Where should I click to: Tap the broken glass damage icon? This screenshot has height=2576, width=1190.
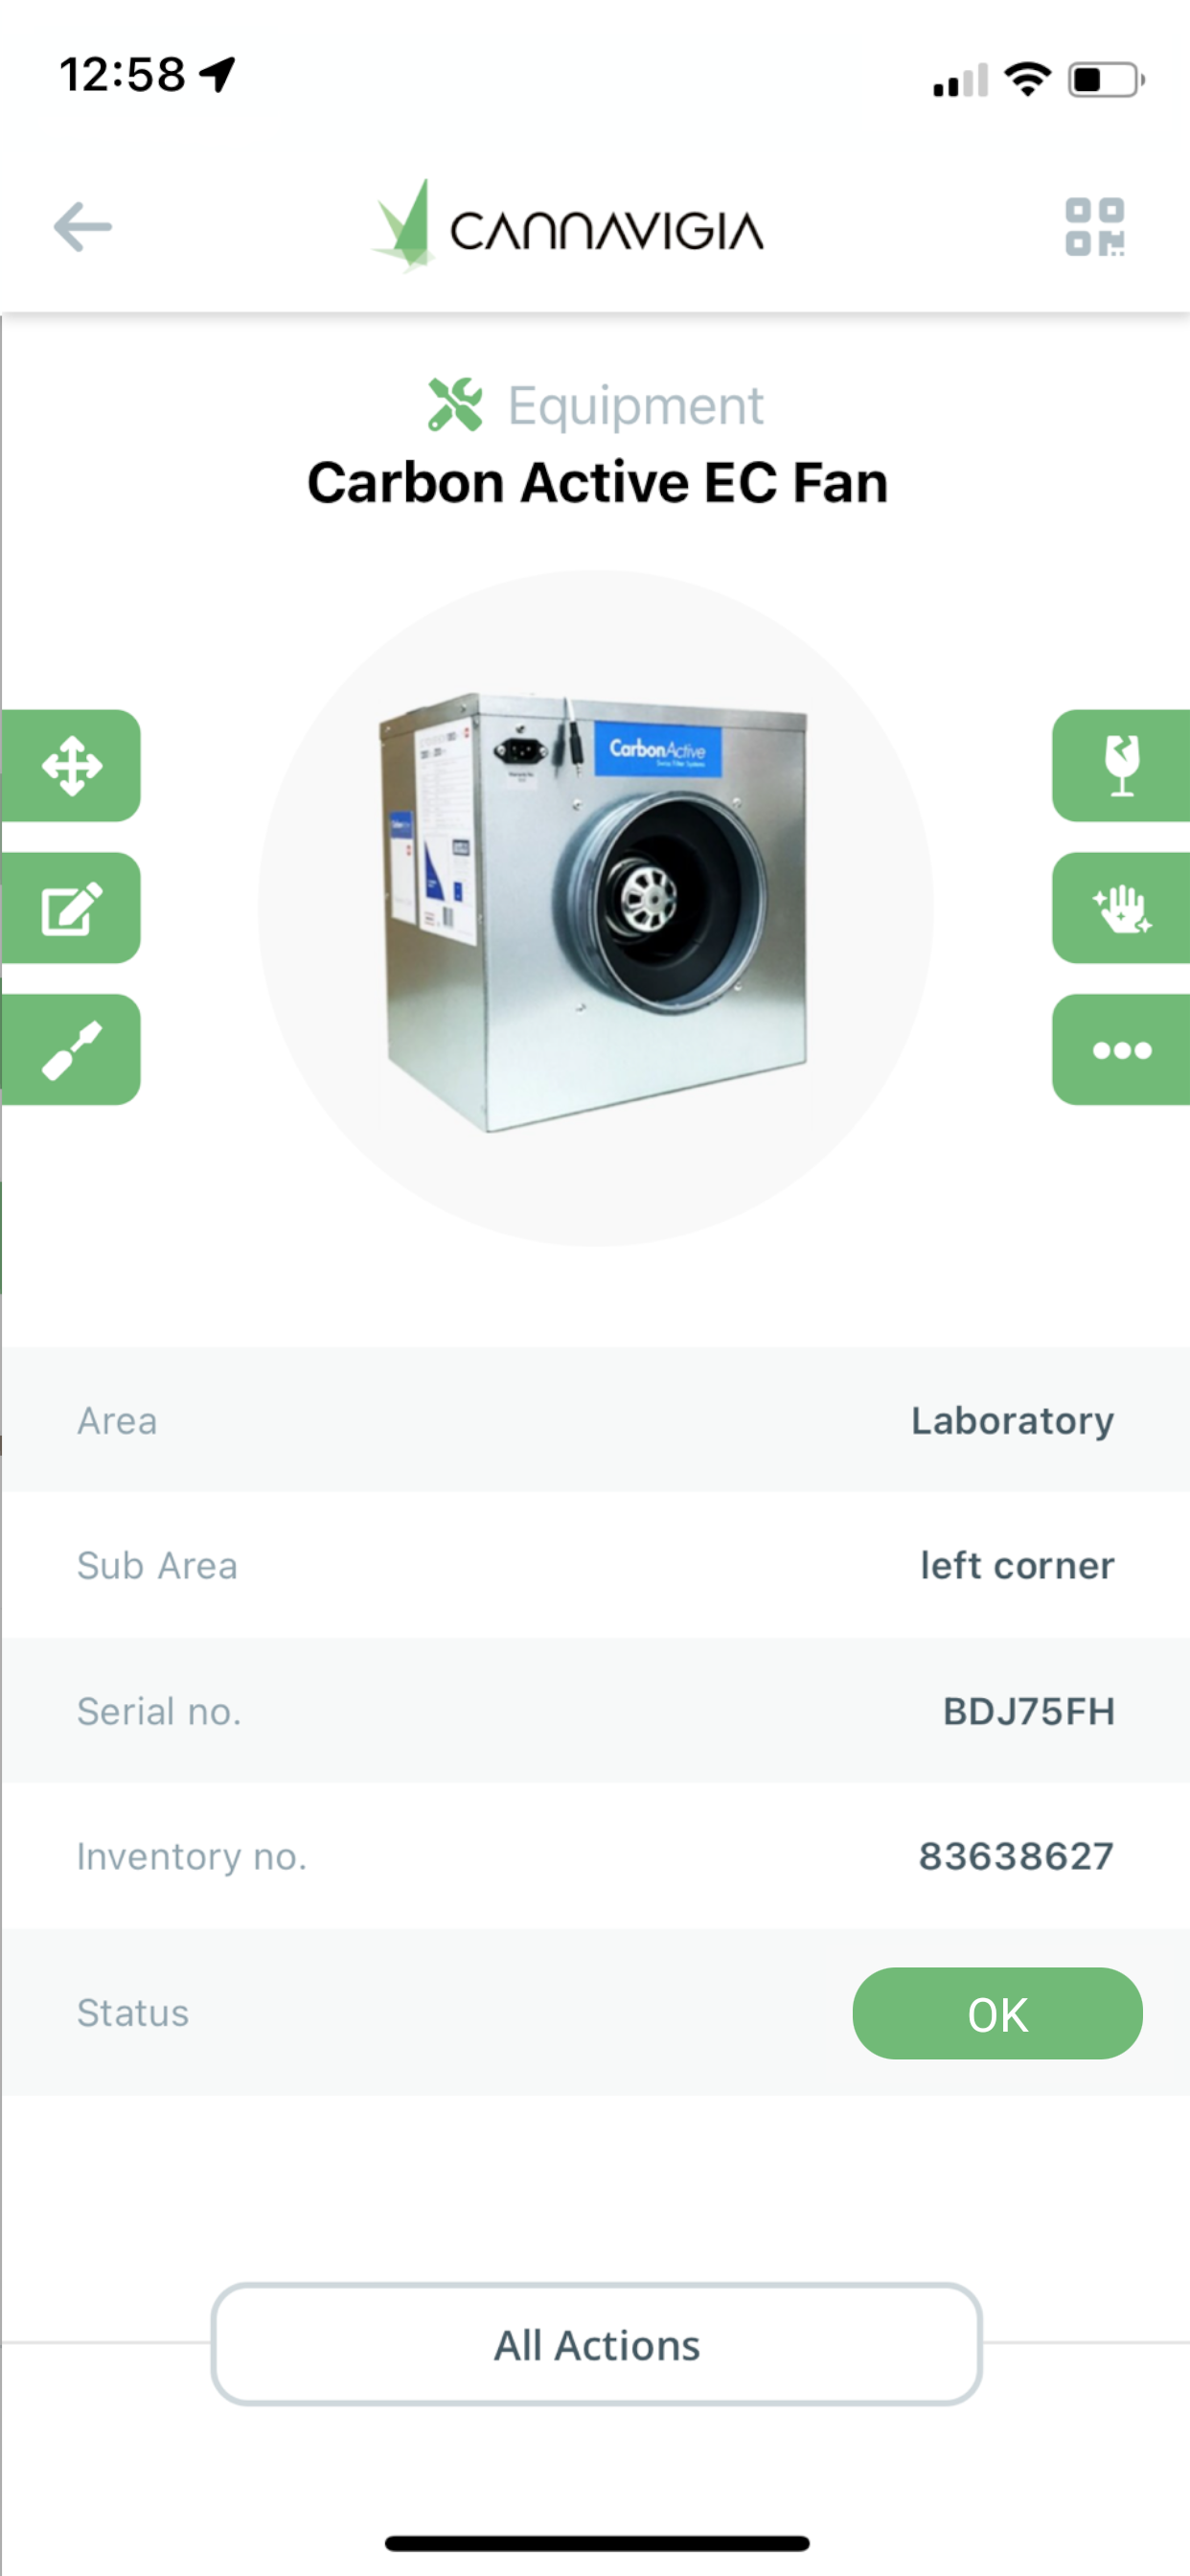(x=1121, y=765)
